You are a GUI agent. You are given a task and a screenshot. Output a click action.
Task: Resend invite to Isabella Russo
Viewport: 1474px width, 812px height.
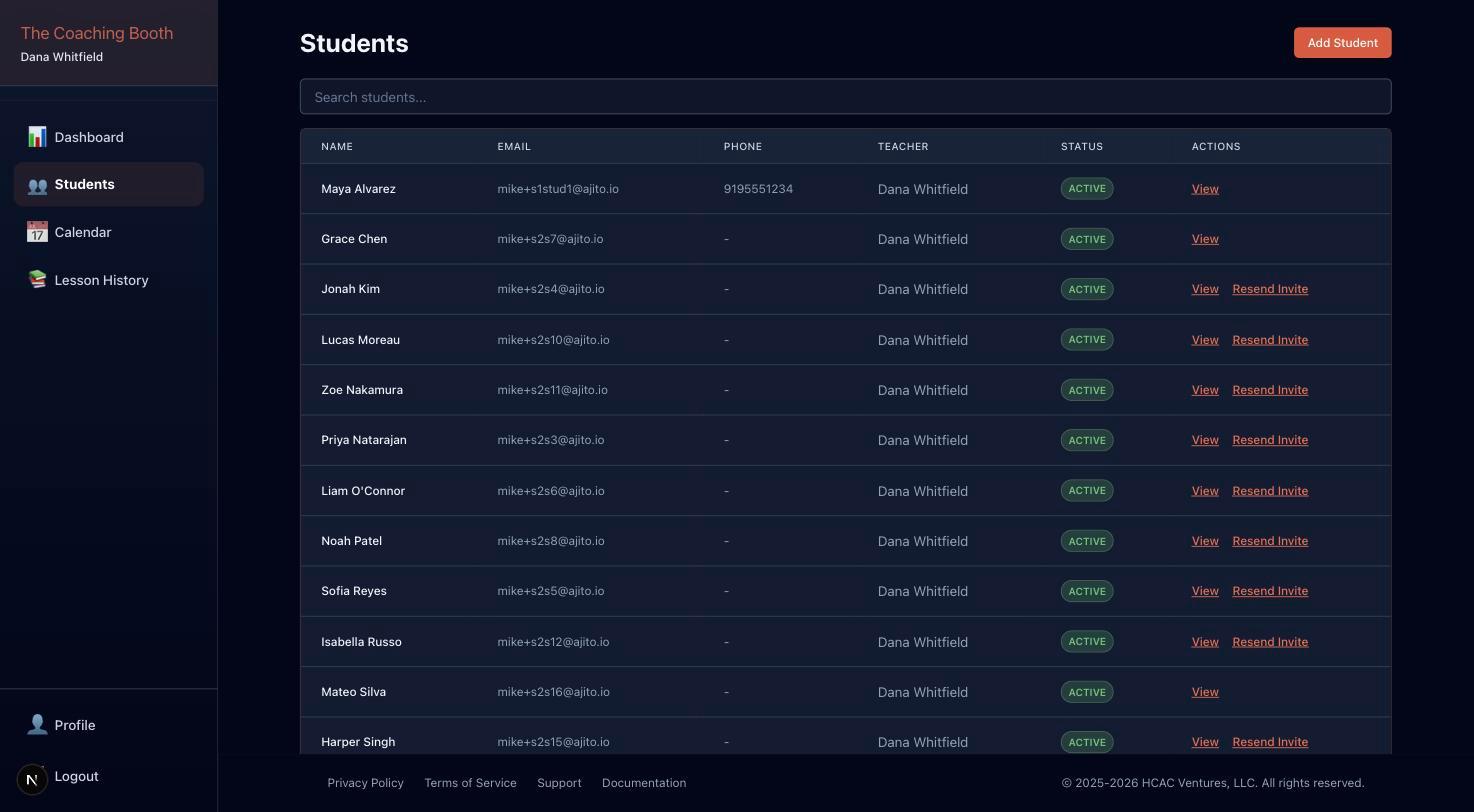point(1269,642)
